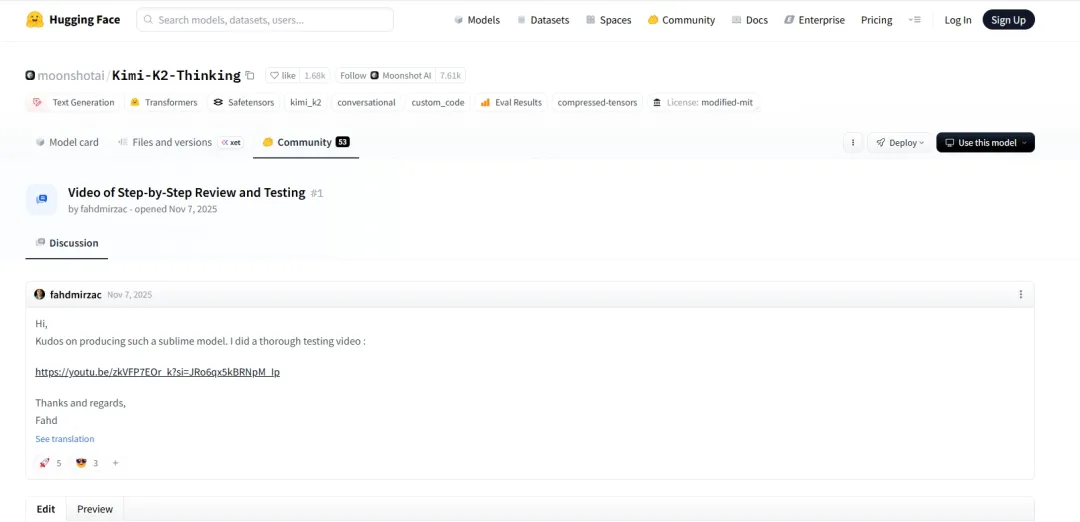1080x522 pixels.
Task: Click Log In
Action: (x=957, y=20)
